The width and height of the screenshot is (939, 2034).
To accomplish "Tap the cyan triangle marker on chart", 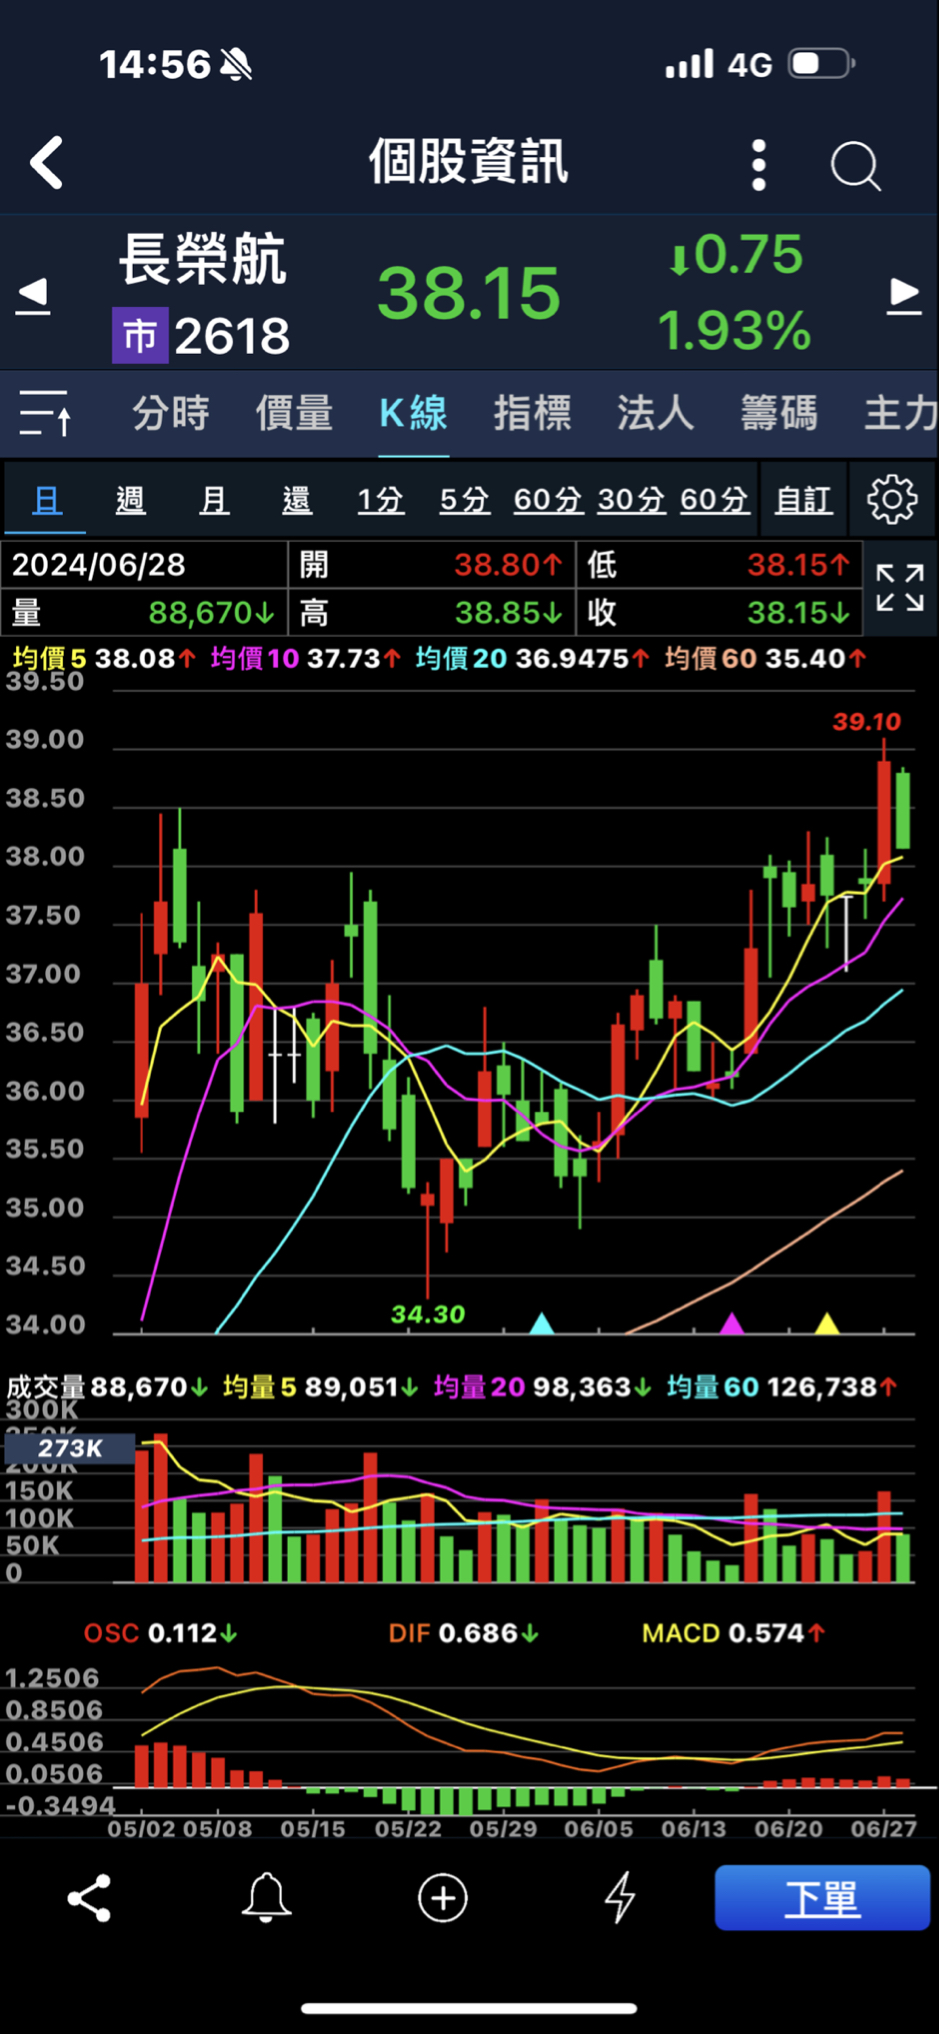I will pos(541,1324).
